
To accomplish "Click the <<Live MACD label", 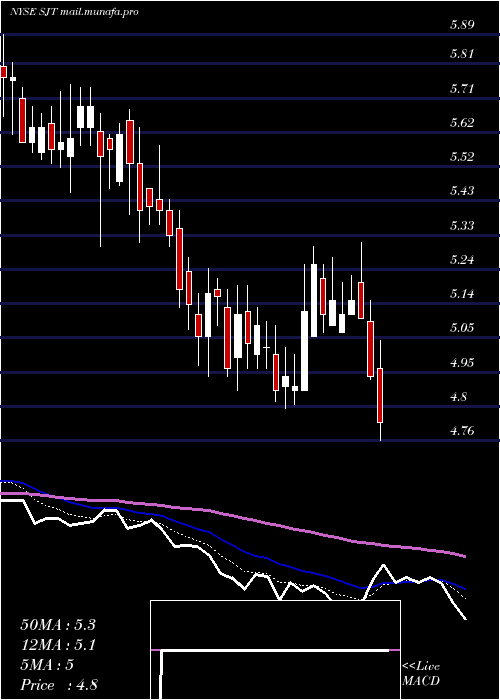I will 421,673.
